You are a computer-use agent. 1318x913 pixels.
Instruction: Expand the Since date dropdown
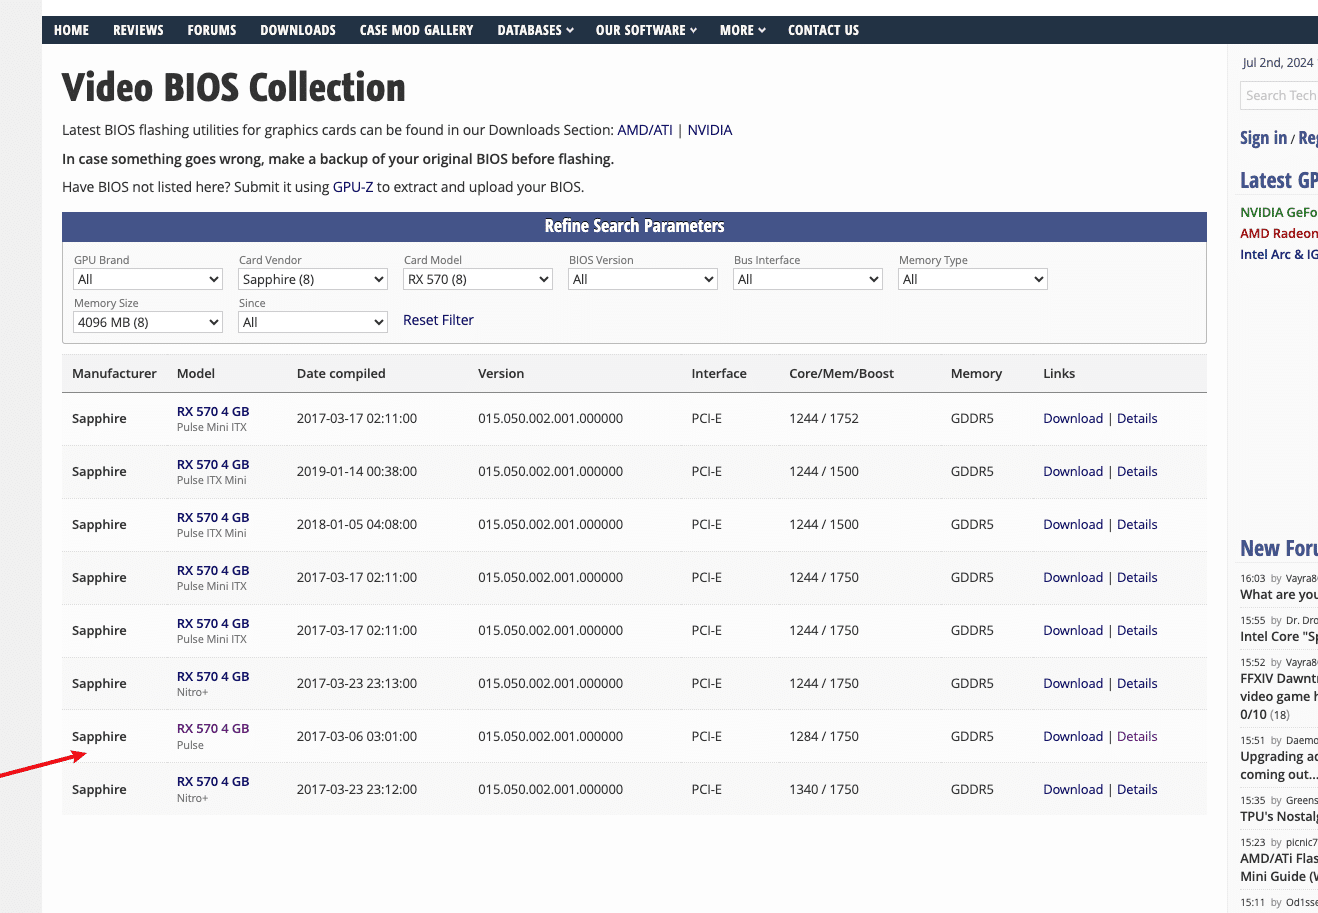tap(312, 322)
